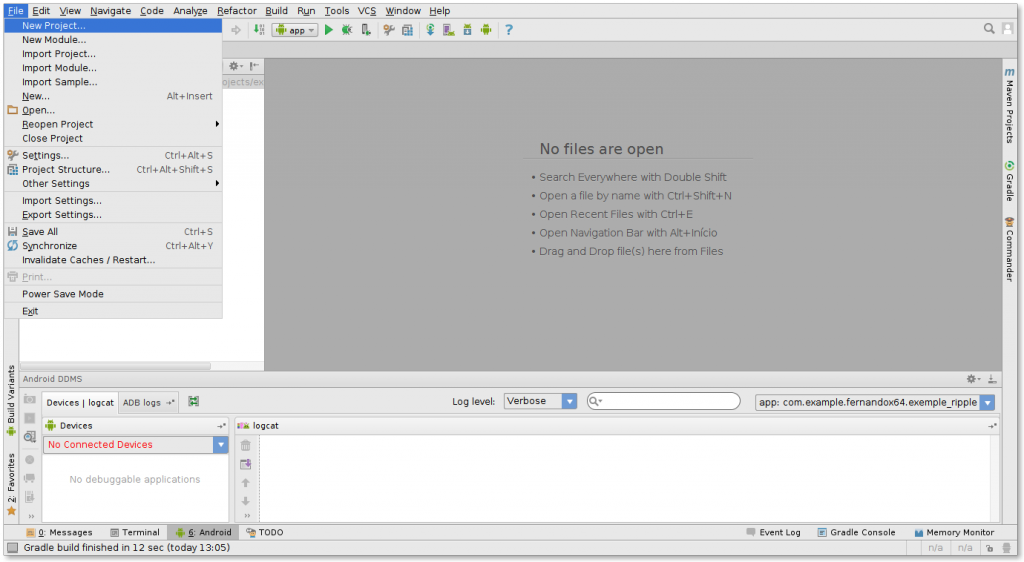Click the Search Everywhere magnifier icon
The image size is (1024, 562).
coord(989,29)
